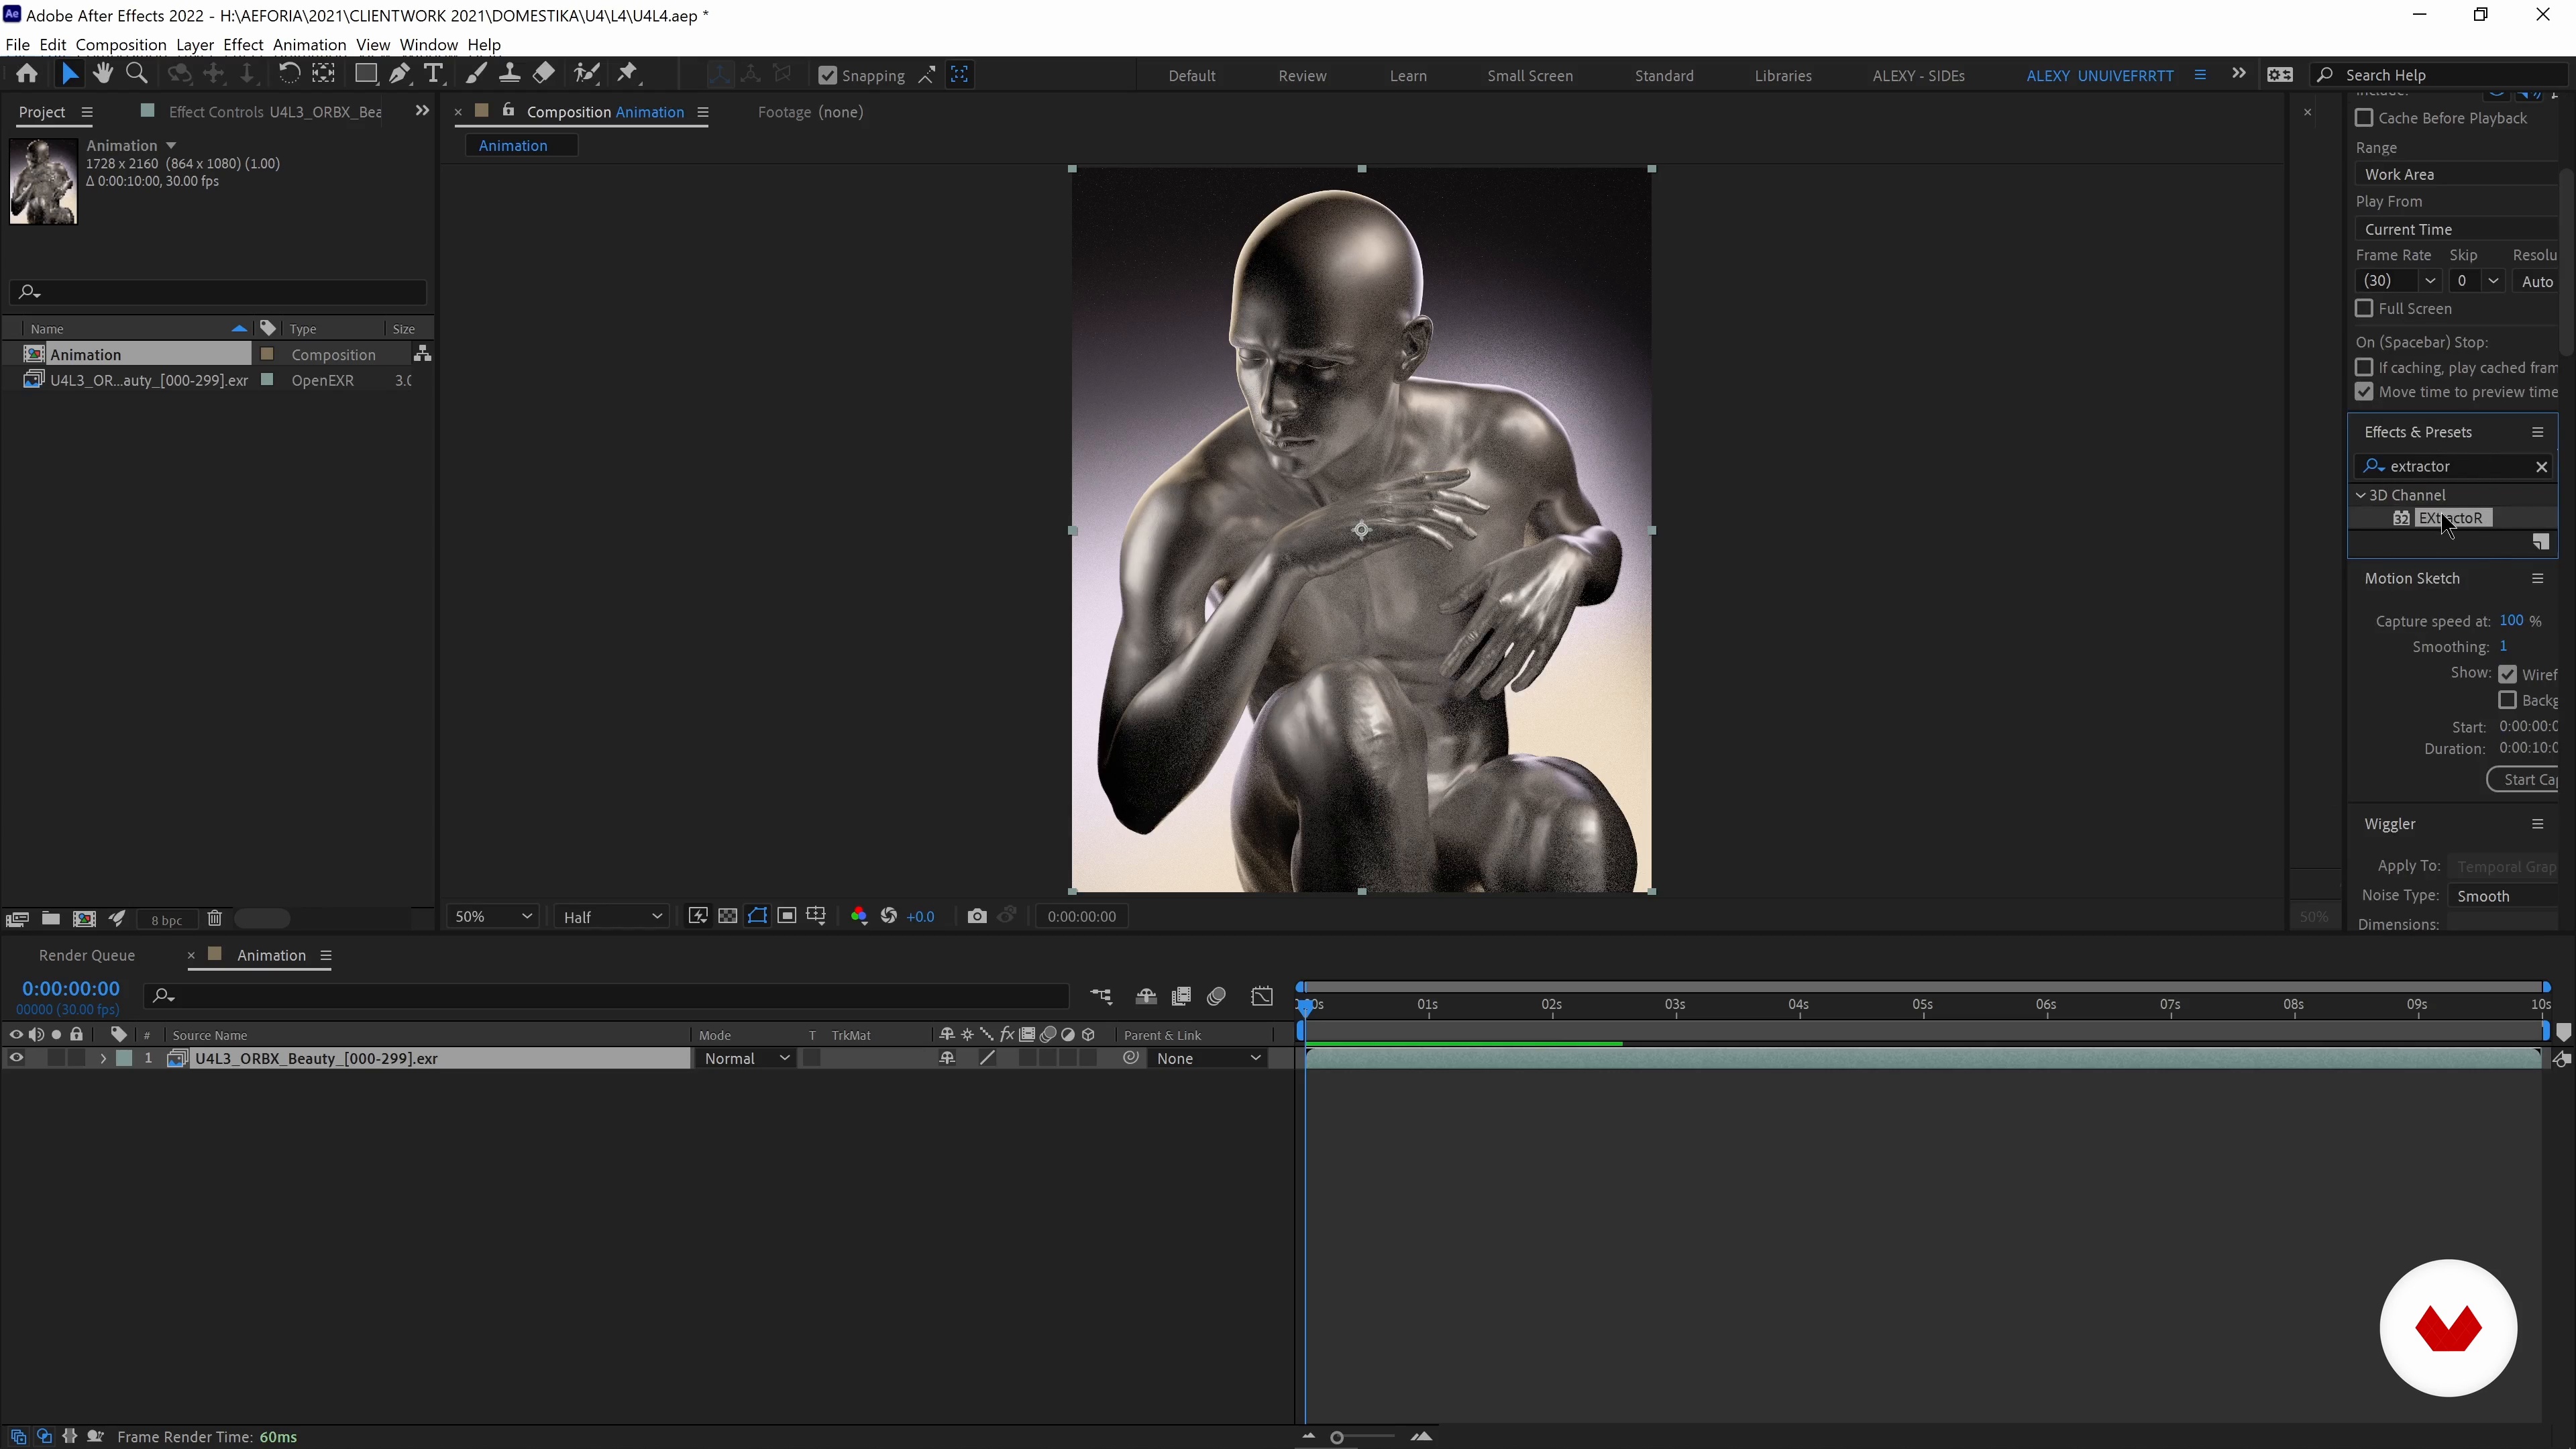Image resolution: width=2576 pixels, height=1449 pixels.
Task: Open the Work Area range dropdown
Action: tap(2456, 174)
